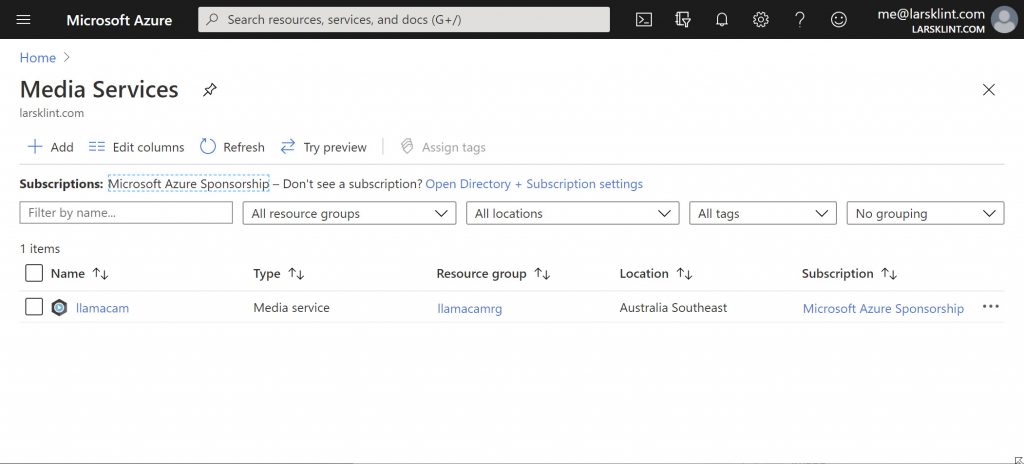The image size is (1024, 464).
Task: Open more options for llamacam row
Action: click(x=990, y=307)
